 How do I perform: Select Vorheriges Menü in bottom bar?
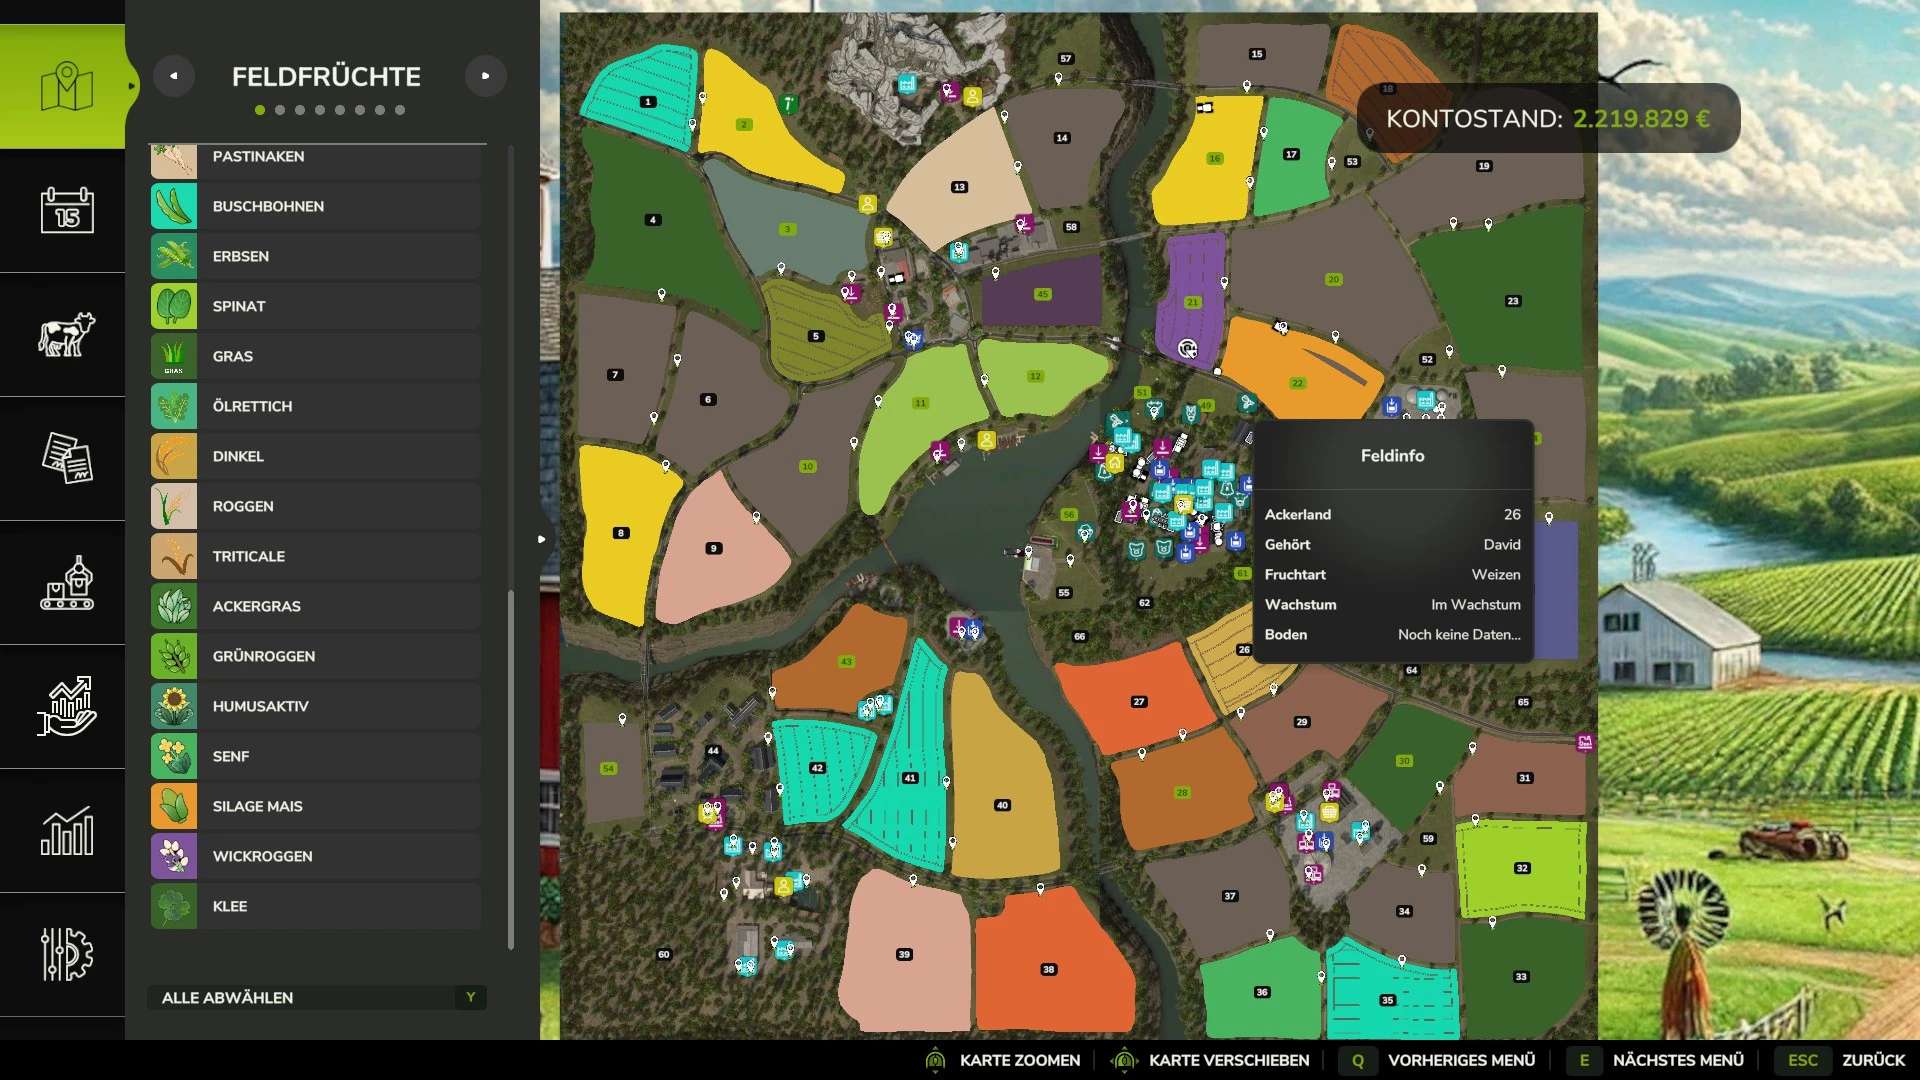[x=1460, y=1060]
